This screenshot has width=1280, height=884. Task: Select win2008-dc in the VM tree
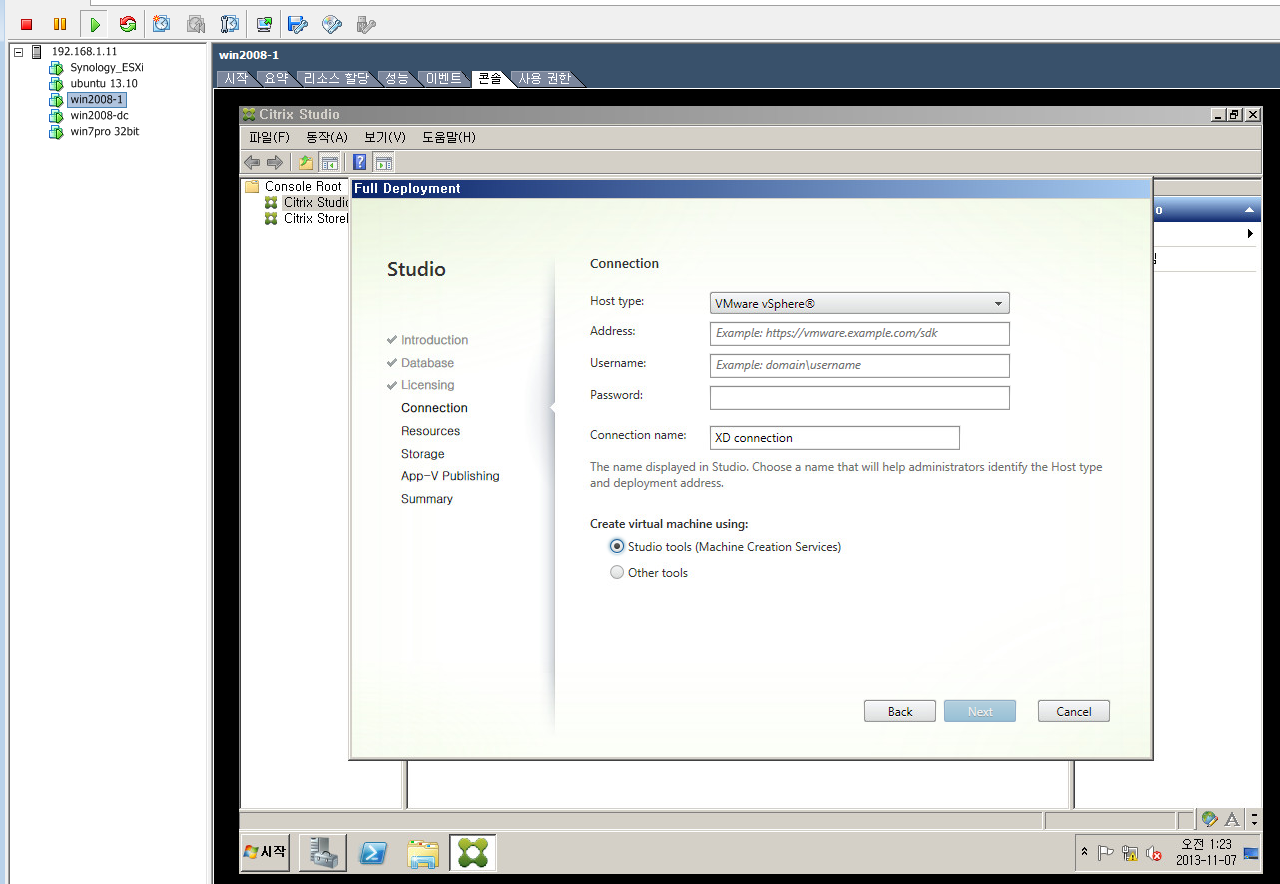tap(99, 115)
